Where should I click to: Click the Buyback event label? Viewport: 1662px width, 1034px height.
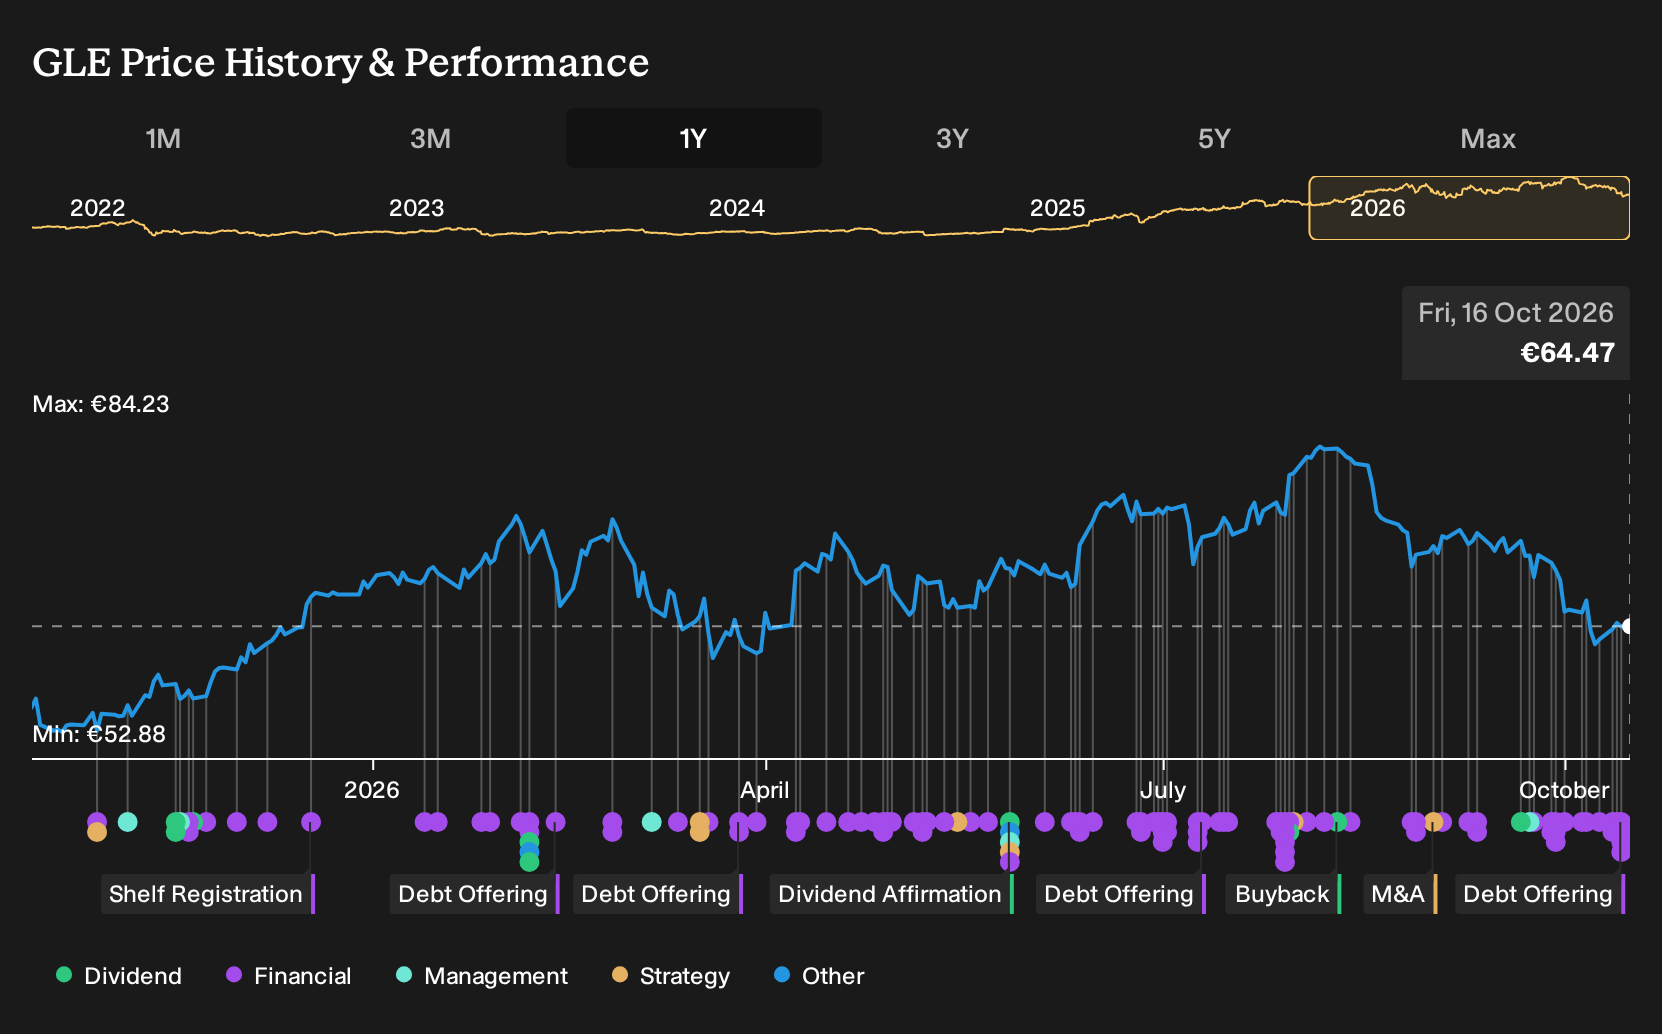(1283, 894)
